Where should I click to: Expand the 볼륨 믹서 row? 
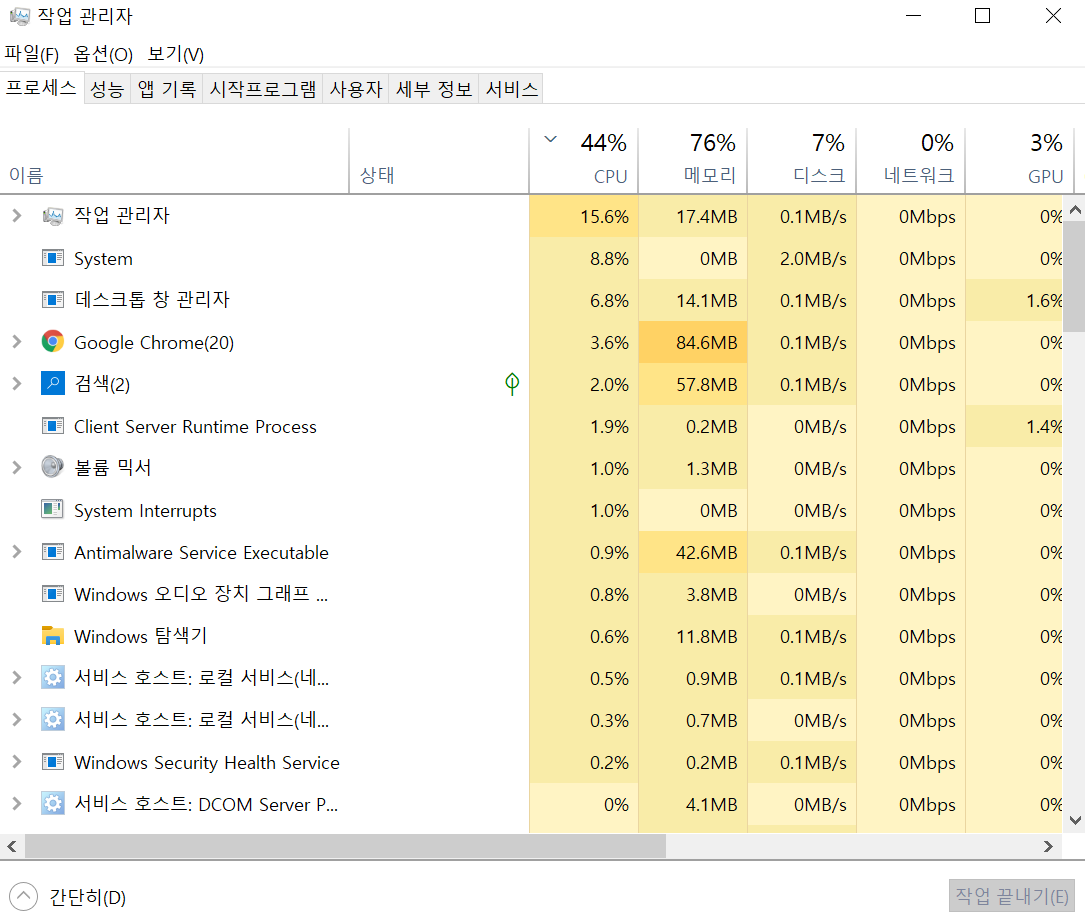point(17,468)
